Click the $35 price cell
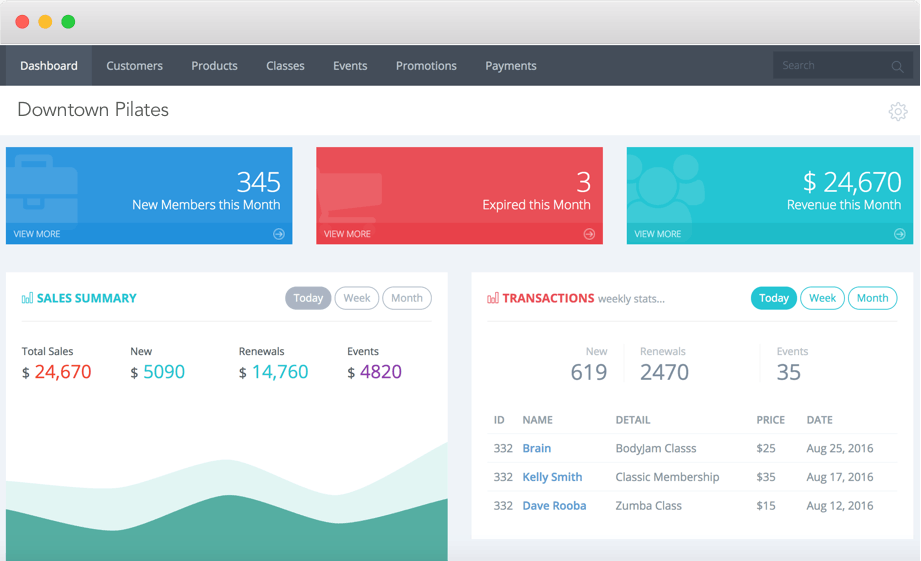921x561 pixels. 766,477
